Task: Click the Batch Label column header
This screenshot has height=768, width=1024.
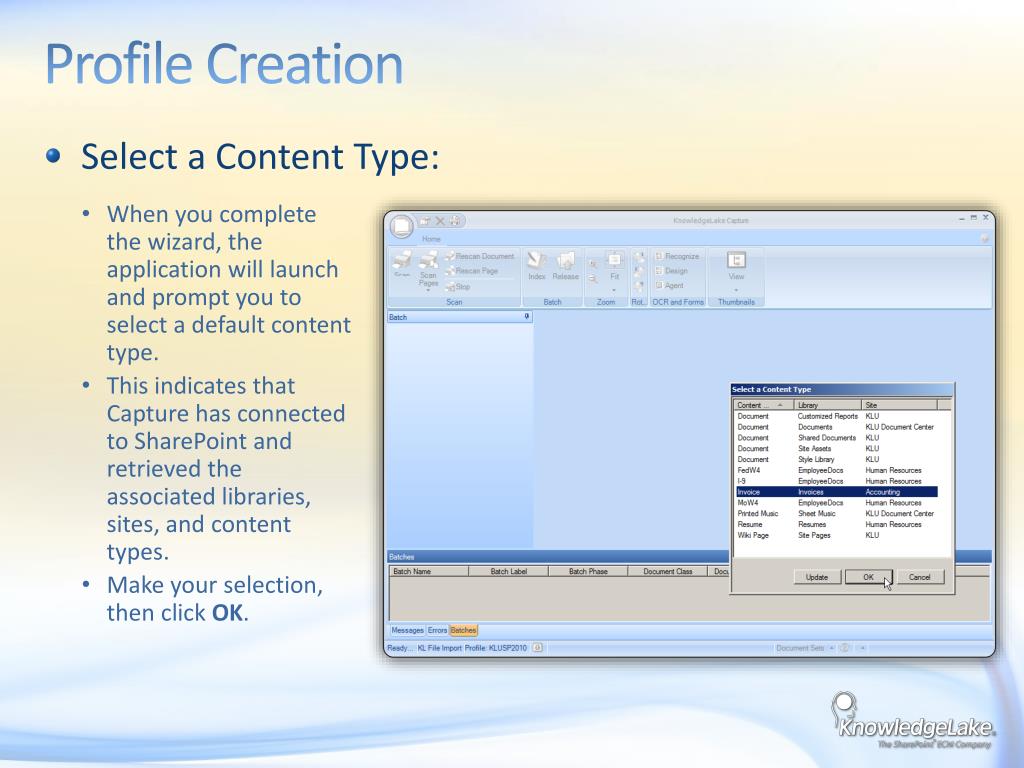Action: [x=509, y=571]
